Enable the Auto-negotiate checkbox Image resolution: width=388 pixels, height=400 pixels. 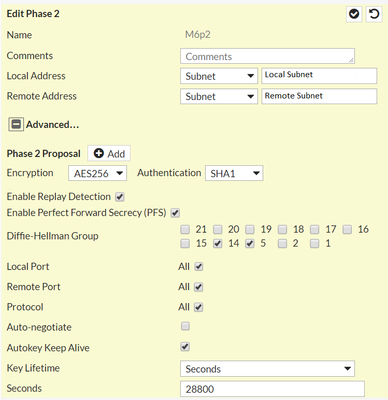(185, 326)
